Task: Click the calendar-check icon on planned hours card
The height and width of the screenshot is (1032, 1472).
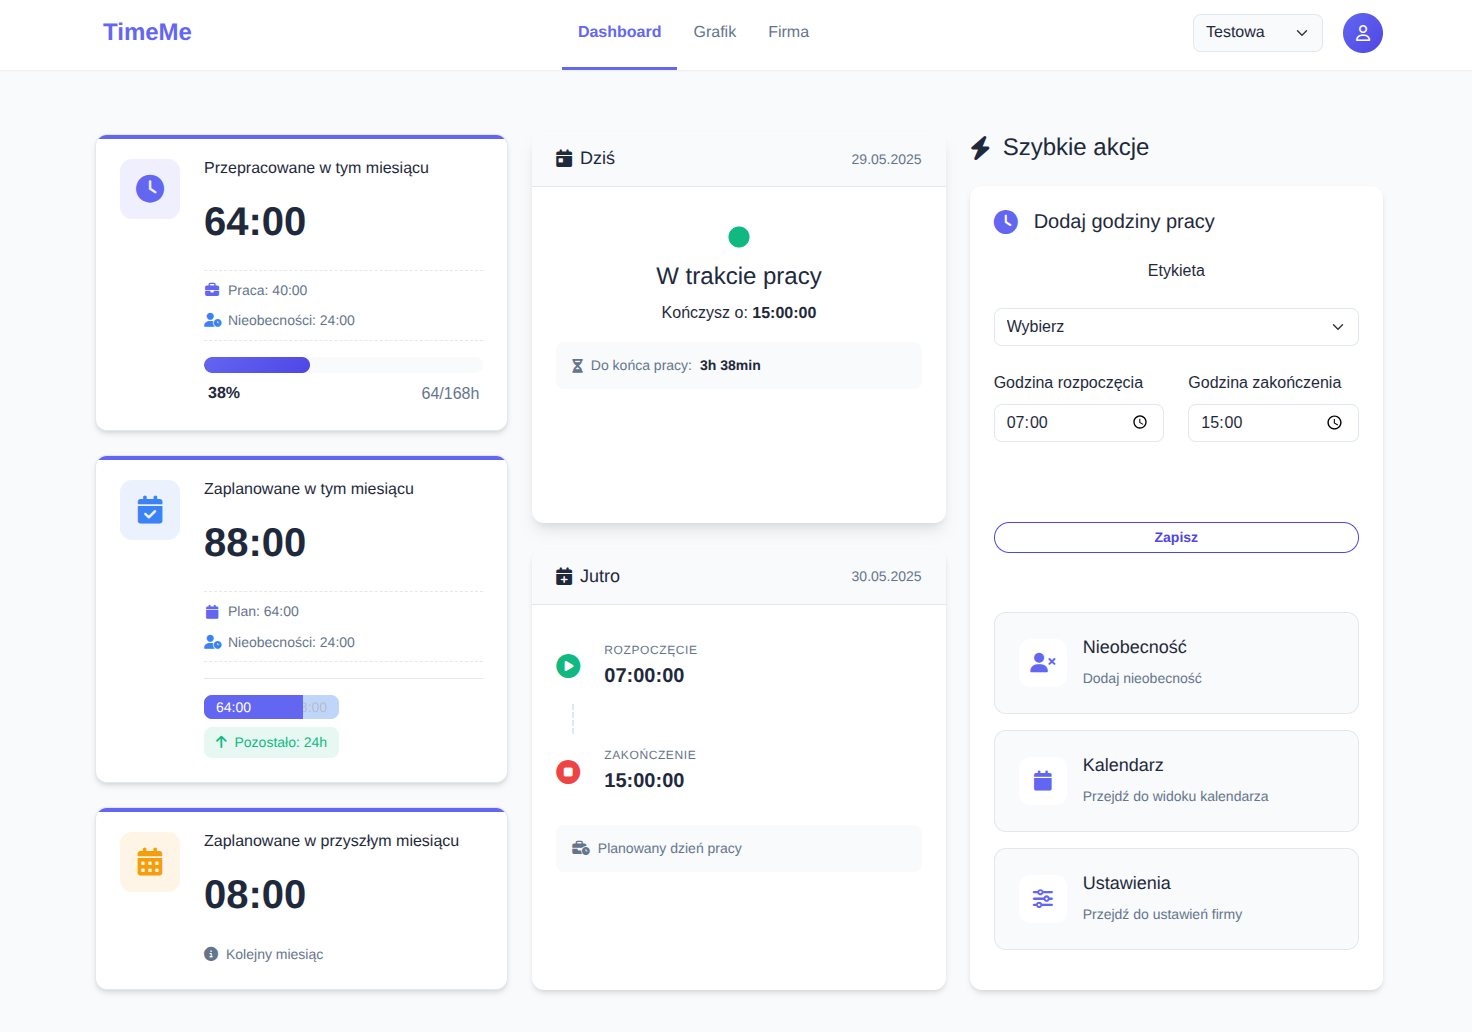Action: [149, 510]
